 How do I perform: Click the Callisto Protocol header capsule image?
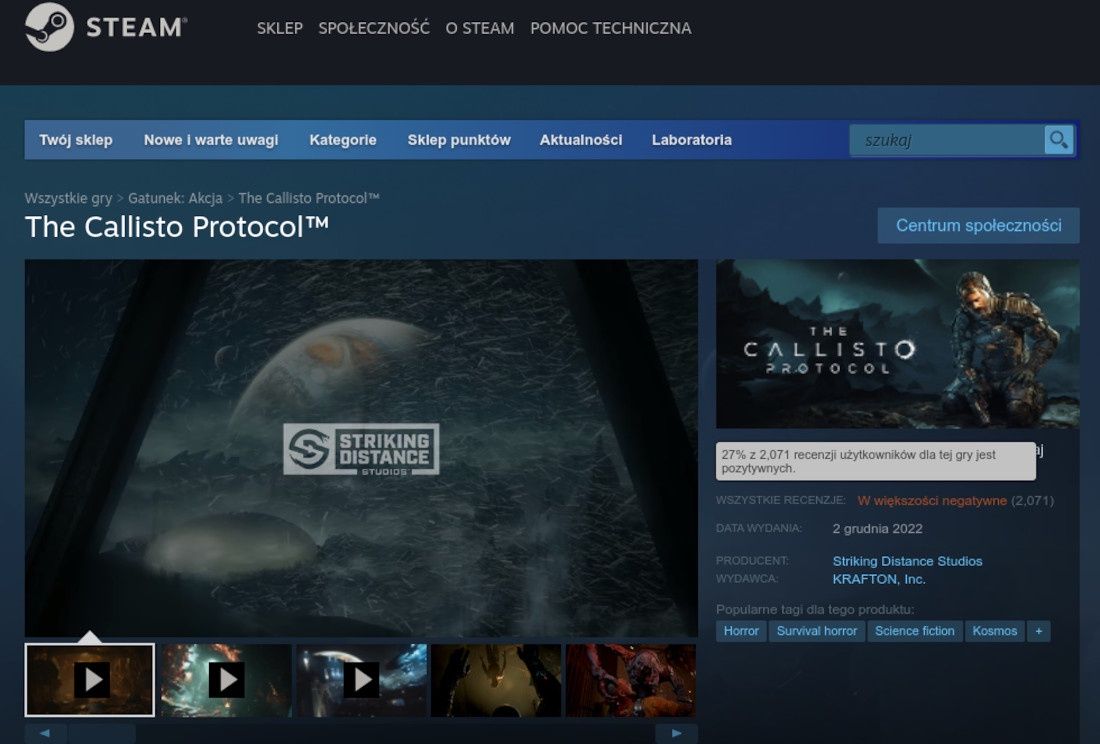(898, 344)
